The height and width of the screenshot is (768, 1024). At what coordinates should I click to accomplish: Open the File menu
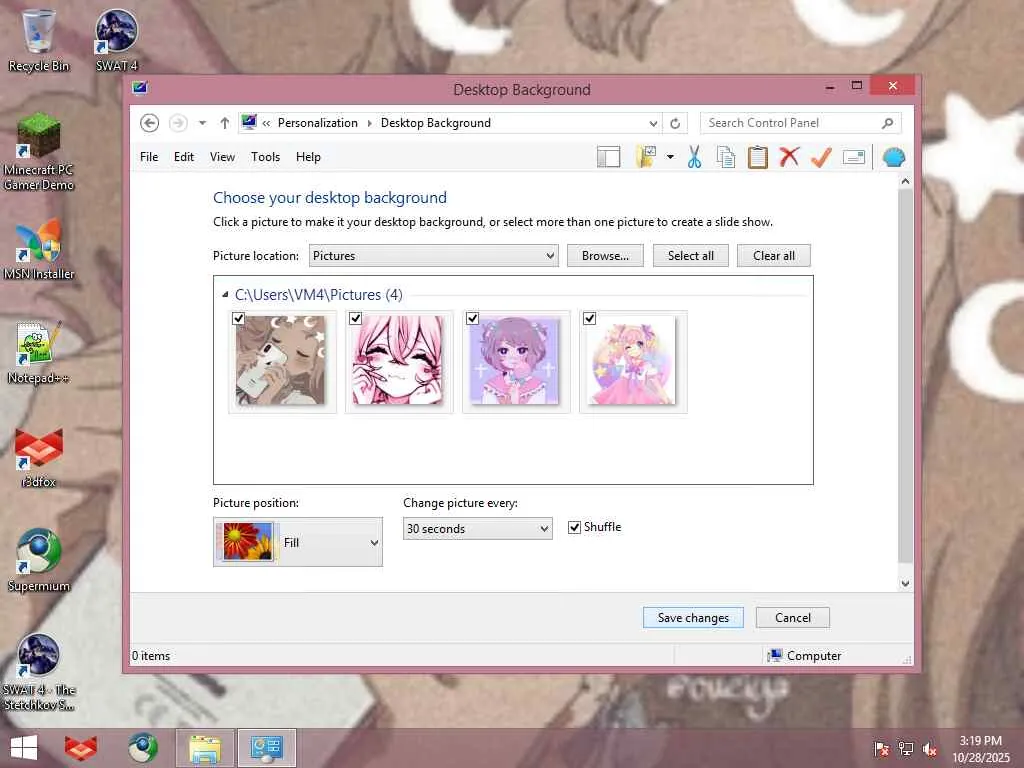(149, 157)
